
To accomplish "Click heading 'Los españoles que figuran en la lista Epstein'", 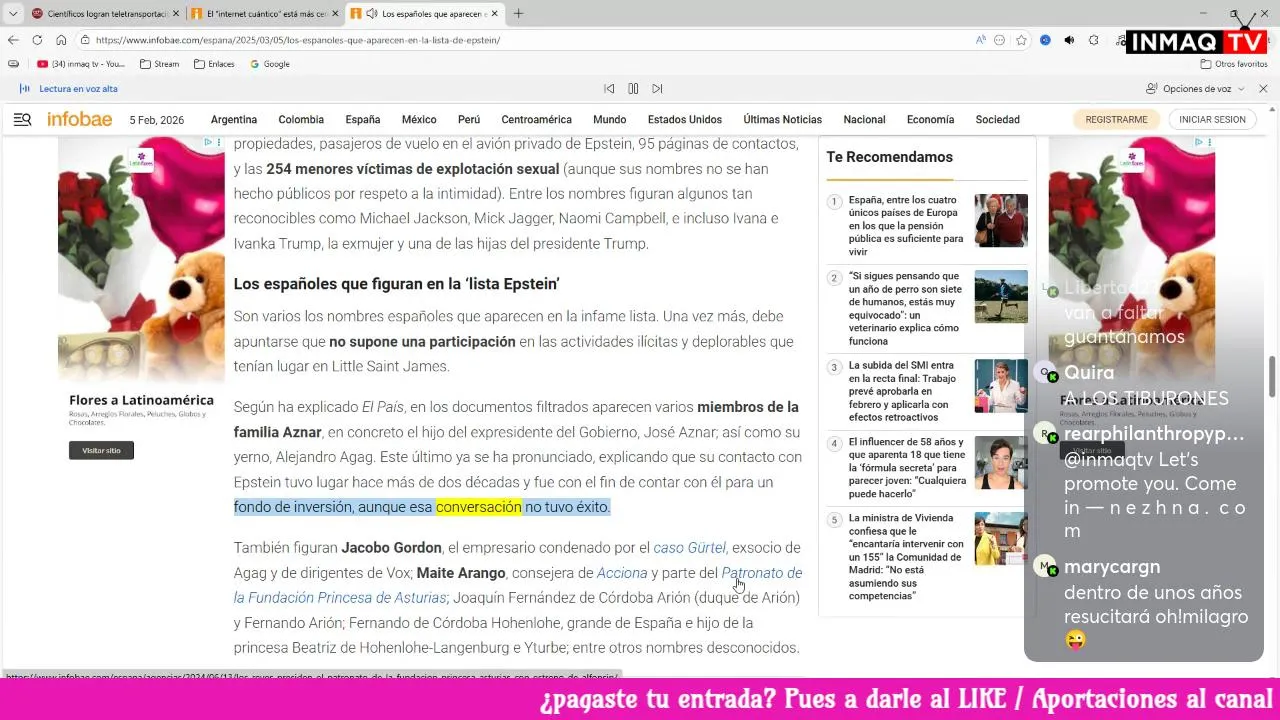I will [x=396, y=284].
